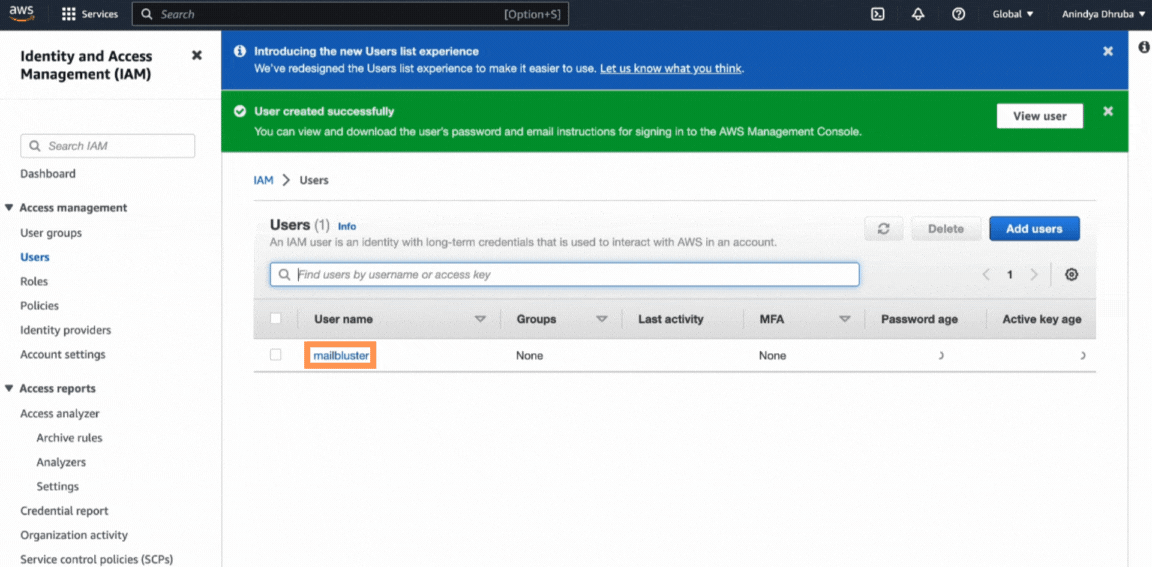Click the Last activity column header
Image resolution: width=1152 pixels, height=567 pixels.
tap(670, 319)
